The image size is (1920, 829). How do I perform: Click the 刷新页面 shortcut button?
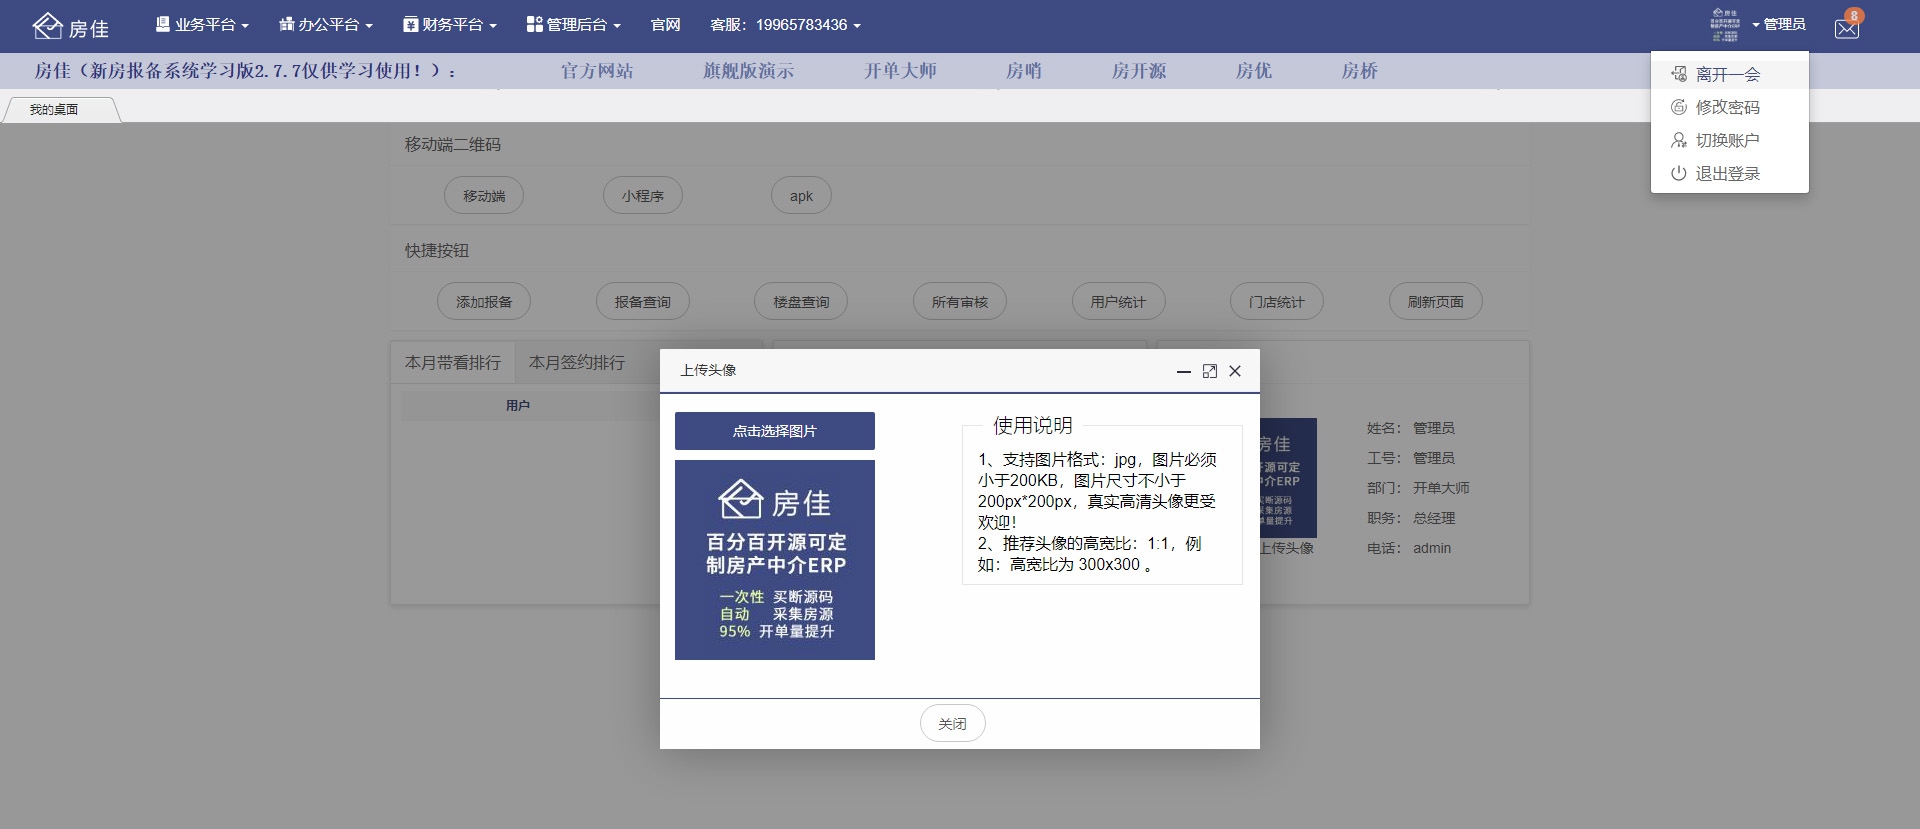[x=1436, y=302]
